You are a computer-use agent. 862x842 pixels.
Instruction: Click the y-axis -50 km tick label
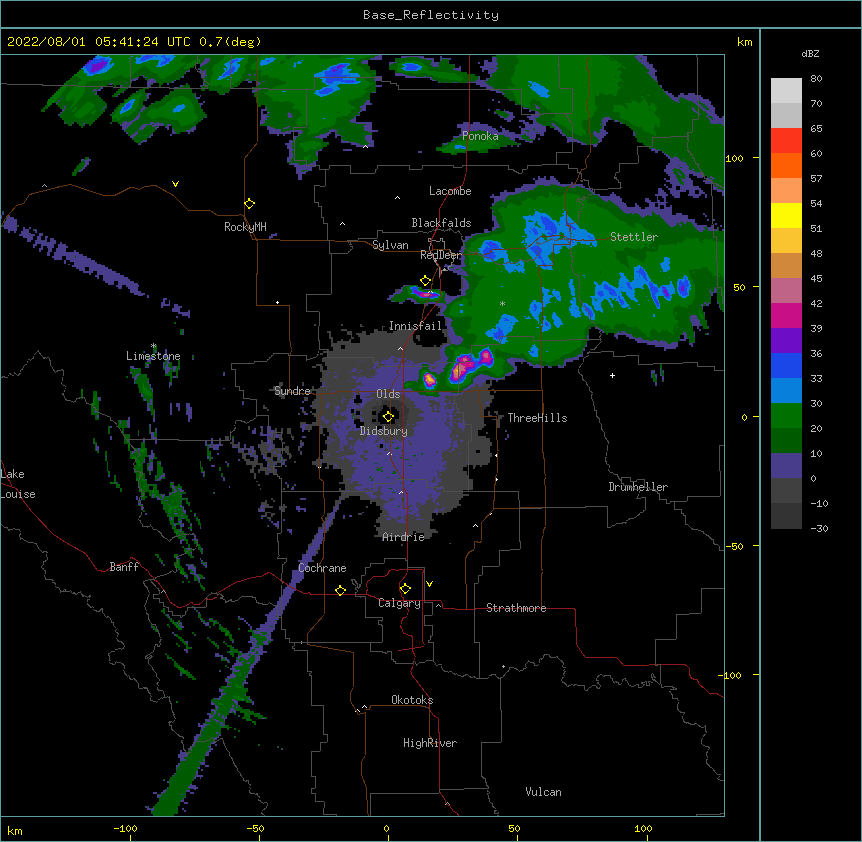click(734, 546)
